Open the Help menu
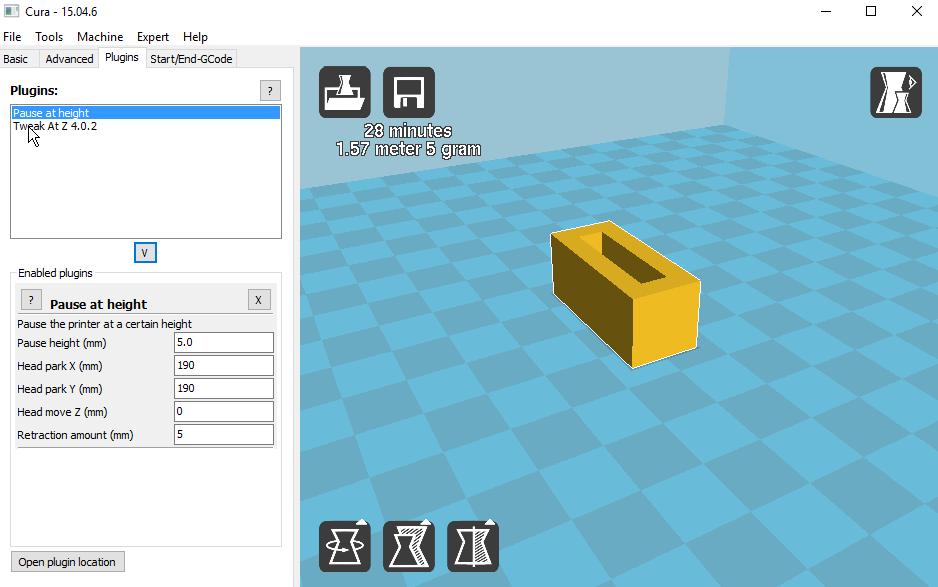 point(195,37)
